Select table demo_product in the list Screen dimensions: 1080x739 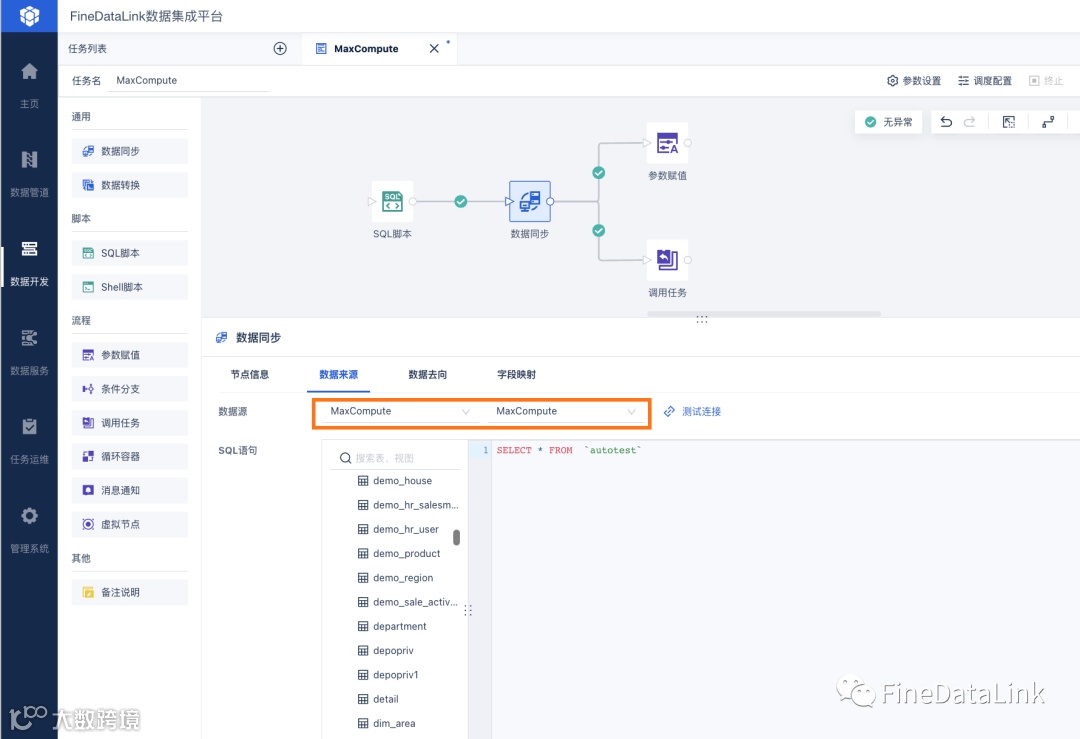(x=399, y=553)
